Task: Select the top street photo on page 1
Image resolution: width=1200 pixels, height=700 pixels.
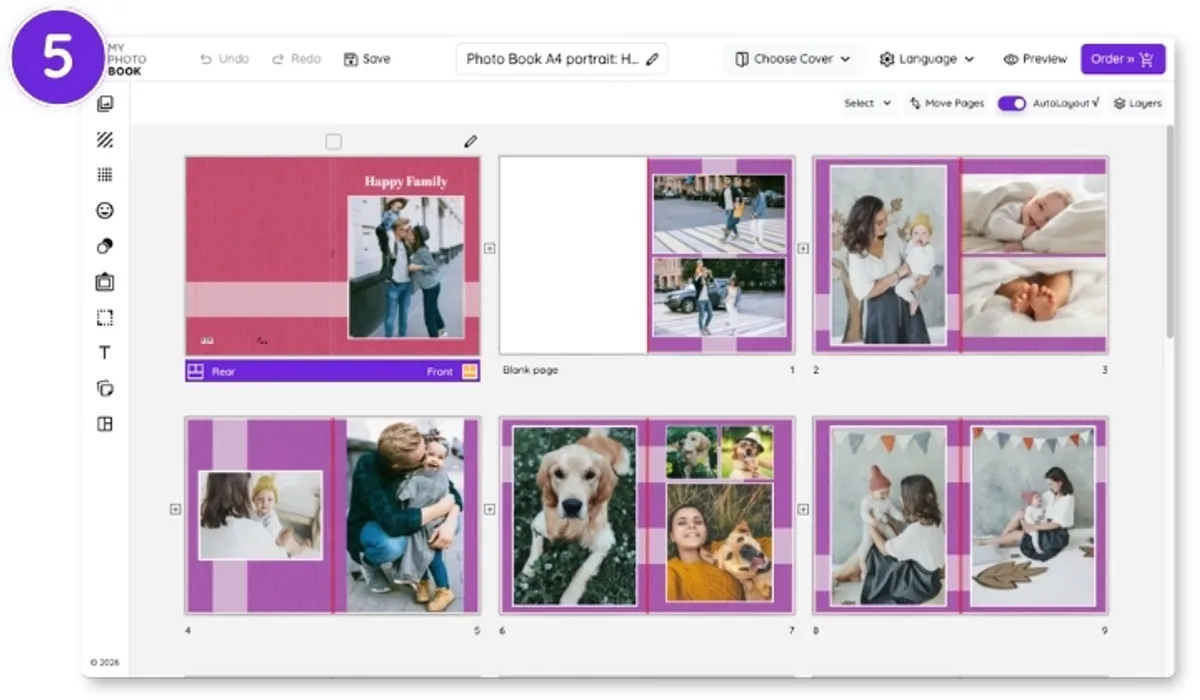Action: click(x=719, y=214)
